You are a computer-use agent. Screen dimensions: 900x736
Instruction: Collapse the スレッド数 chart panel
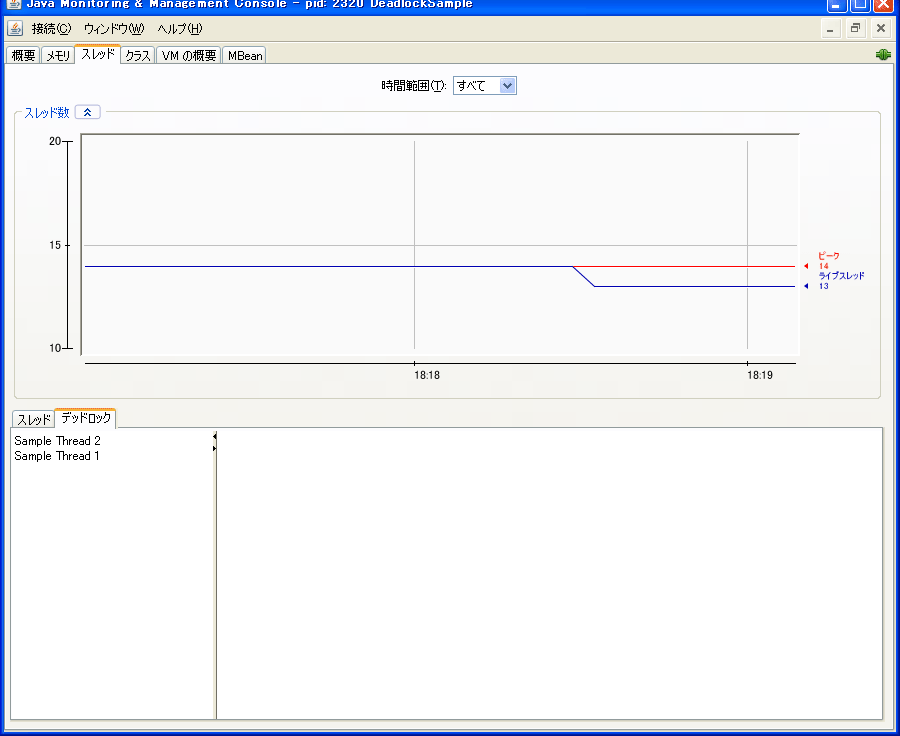click(88, 112)
